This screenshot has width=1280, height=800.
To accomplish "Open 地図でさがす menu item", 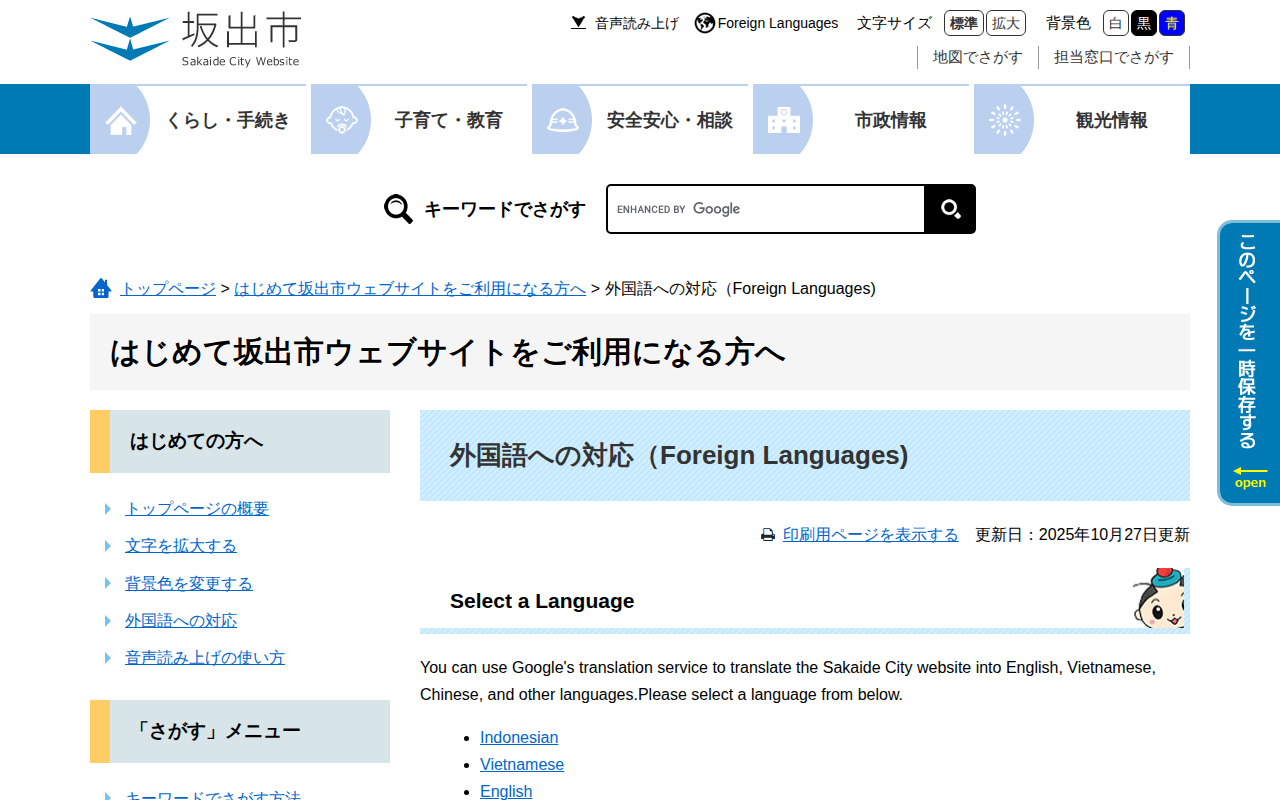I will pos(977,57).
